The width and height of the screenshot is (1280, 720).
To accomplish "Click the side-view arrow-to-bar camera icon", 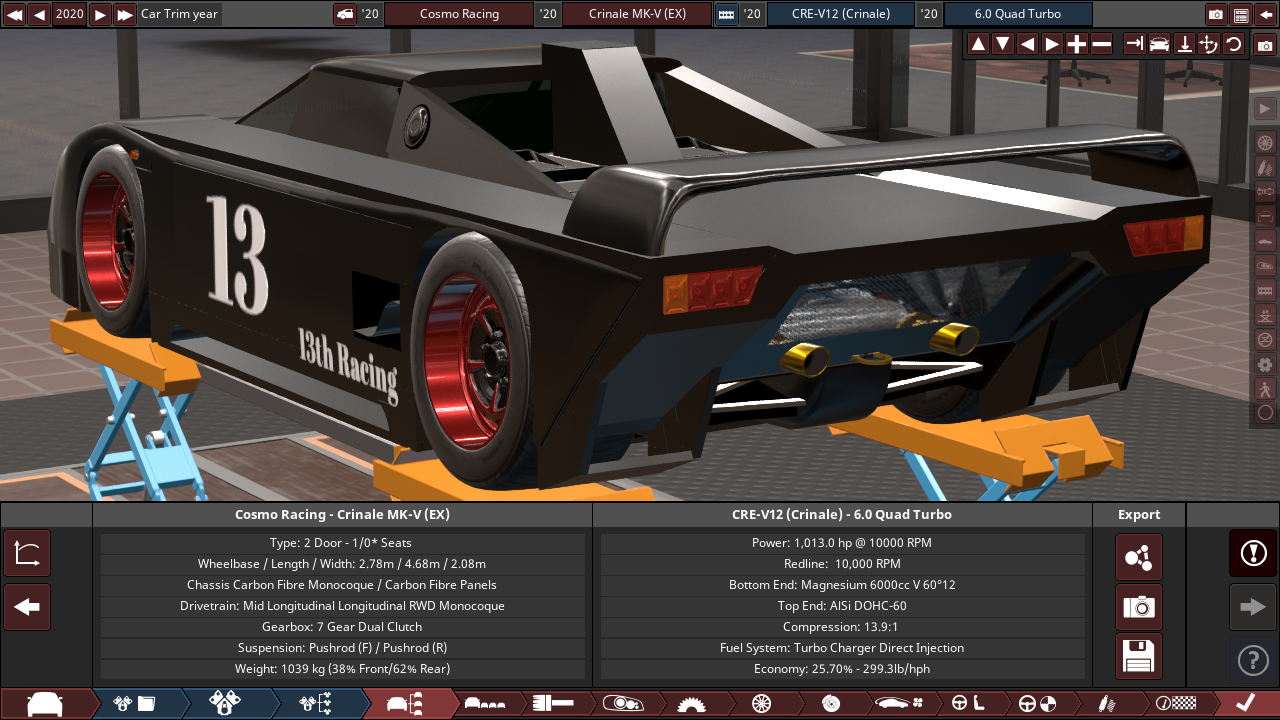I will (1134, 44).
